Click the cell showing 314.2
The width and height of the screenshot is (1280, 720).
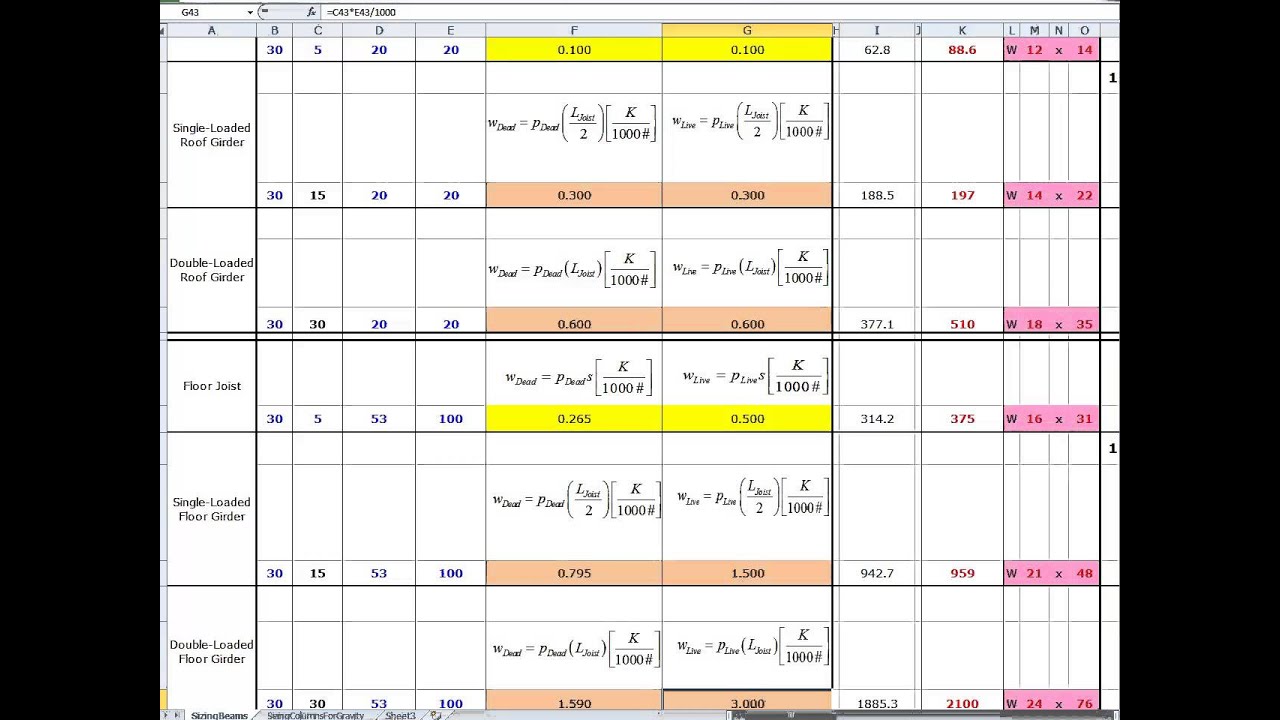(x=877, y=419)
